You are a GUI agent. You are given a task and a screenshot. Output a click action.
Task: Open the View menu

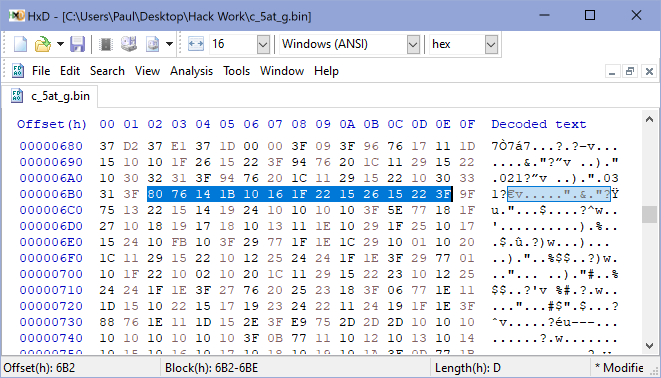coord(147,71)
